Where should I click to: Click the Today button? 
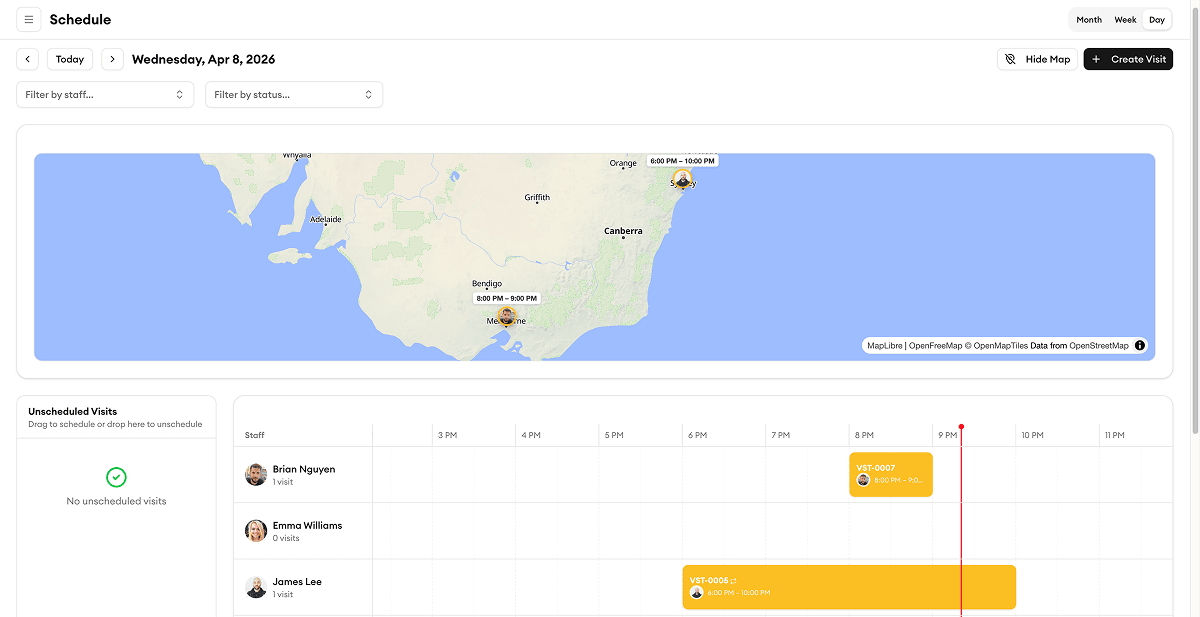coord(69,59)
